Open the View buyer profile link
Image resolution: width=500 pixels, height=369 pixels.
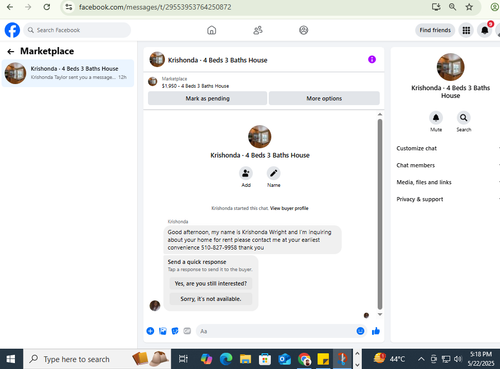tap(289, 208)
